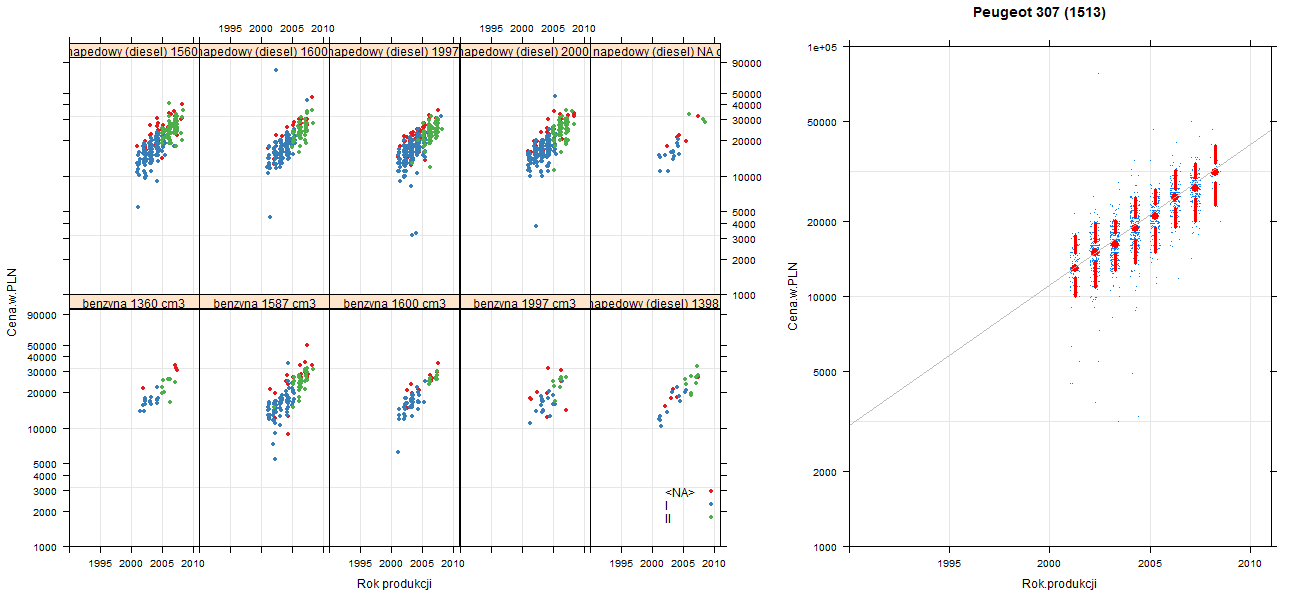The width and height of the screenshot is (1300, 600).
Task: Select the "napedowy (diesel) 1560" panel strip
Action: [134, 51]
